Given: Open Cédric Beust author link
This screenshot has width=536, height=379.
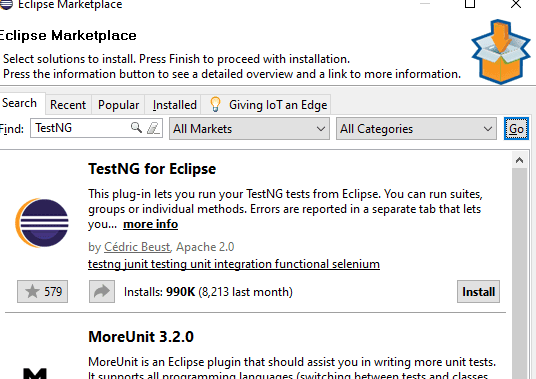Looking at the screenshot, I should click(137, 247).
